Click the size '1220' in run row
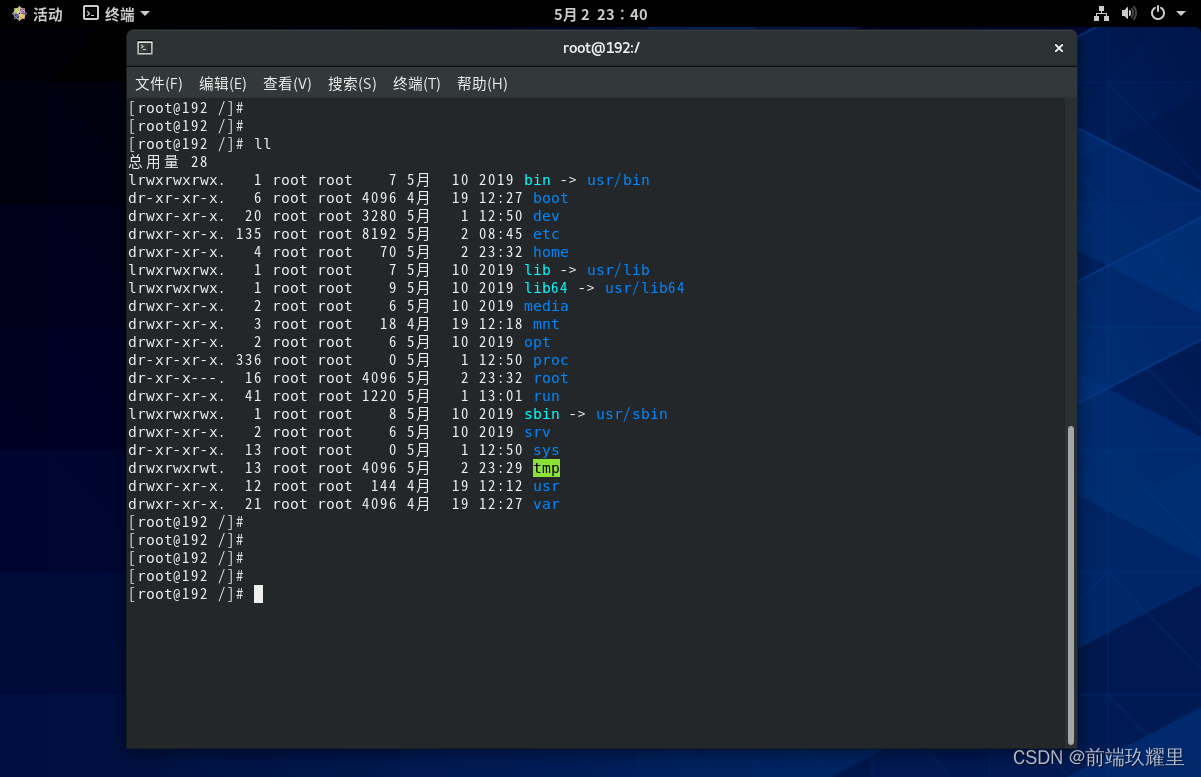This screenshot has height=777, width=1201. pos(380,396)
